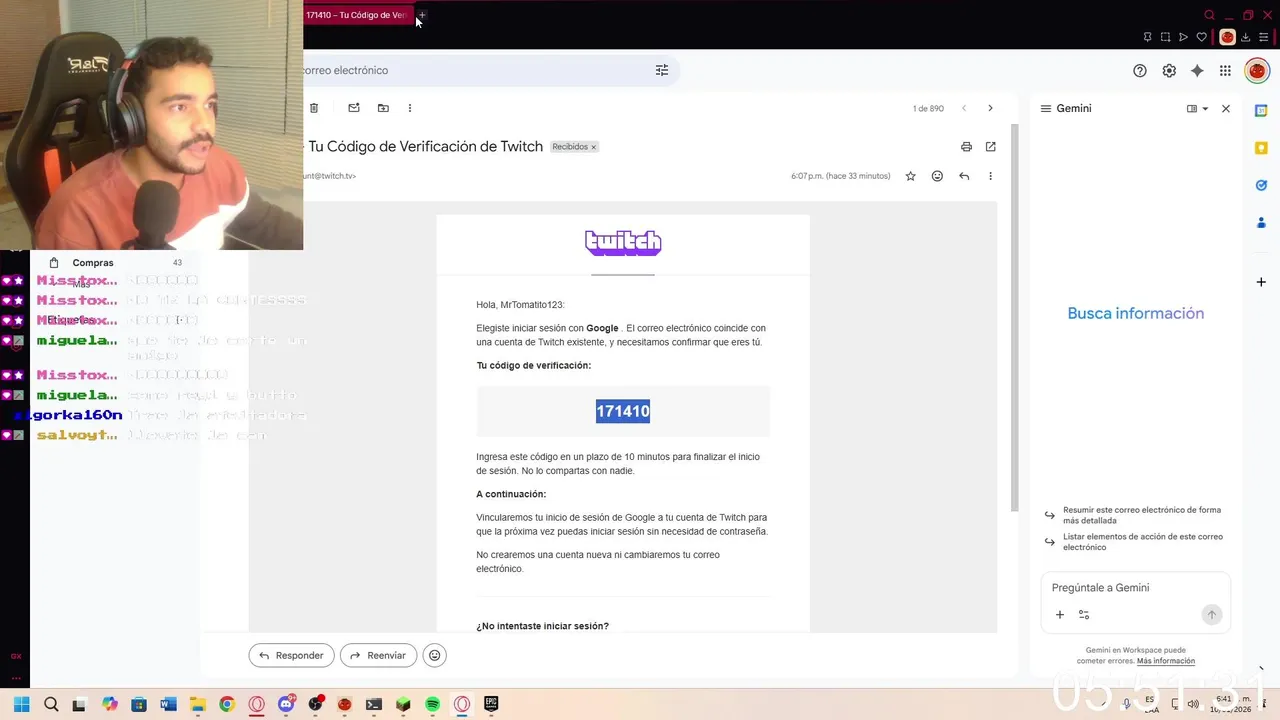Screen dimensions: 1280x720
Task: Open Discord from the taskbar
Action: tap(286, 704)
